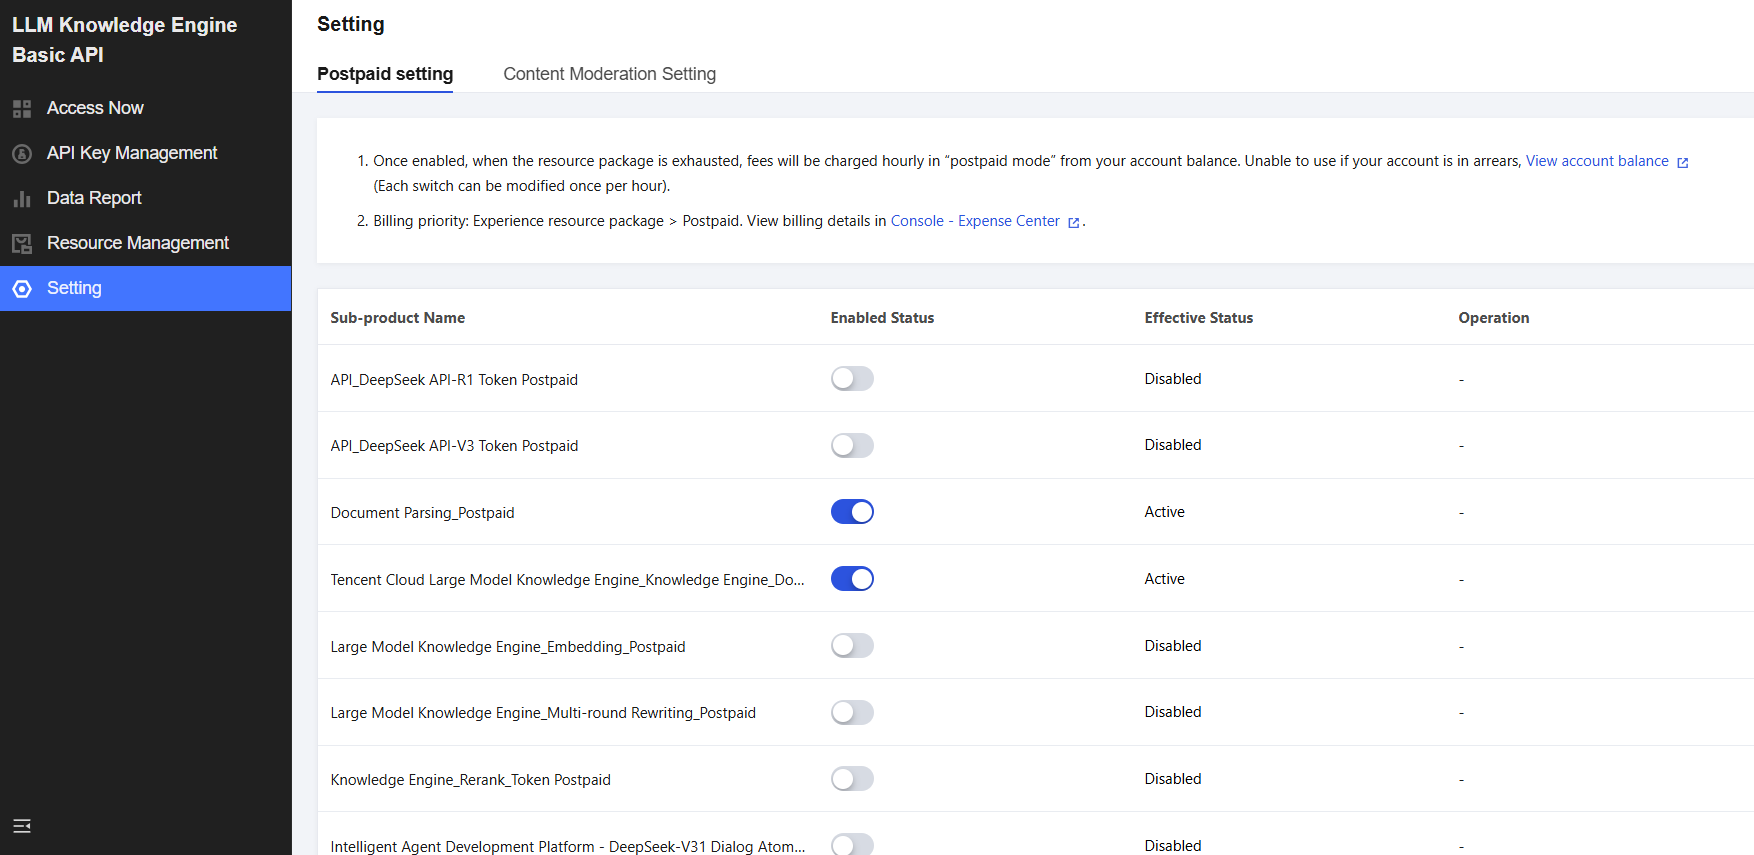Turn off Tencent Cloud Large Model Knowledge Engine toggle
The image size is (1754, 855).
coord(852,579)
